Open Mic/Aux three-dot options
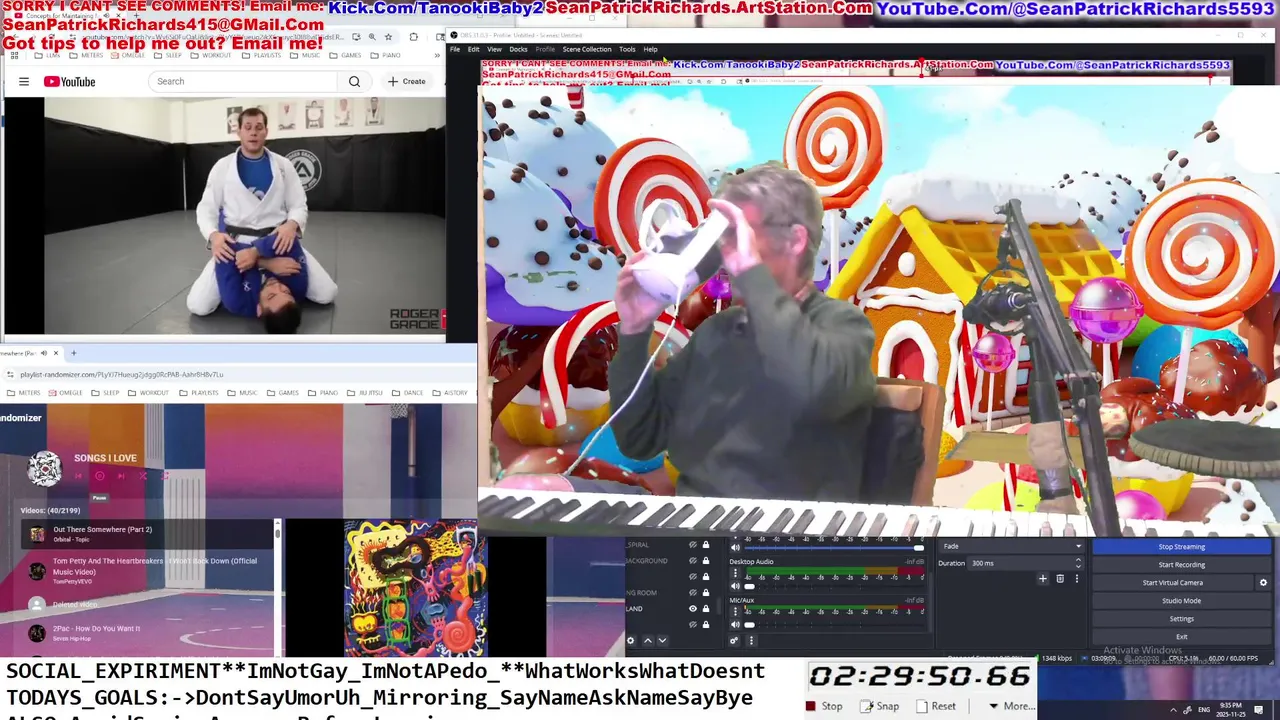 (736, 612)
